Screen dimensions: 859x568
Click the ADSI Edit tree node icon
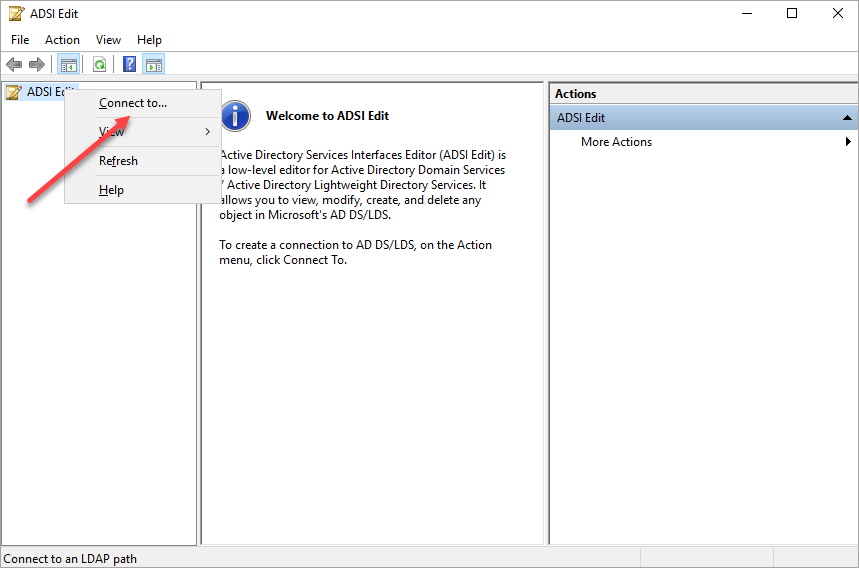(x=14, y=92)
